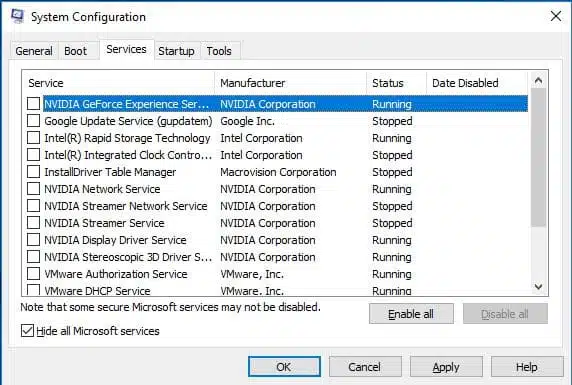Switch to the General tab
The height and width of the screenshot is (385, 572).
[x=34, y=51]
